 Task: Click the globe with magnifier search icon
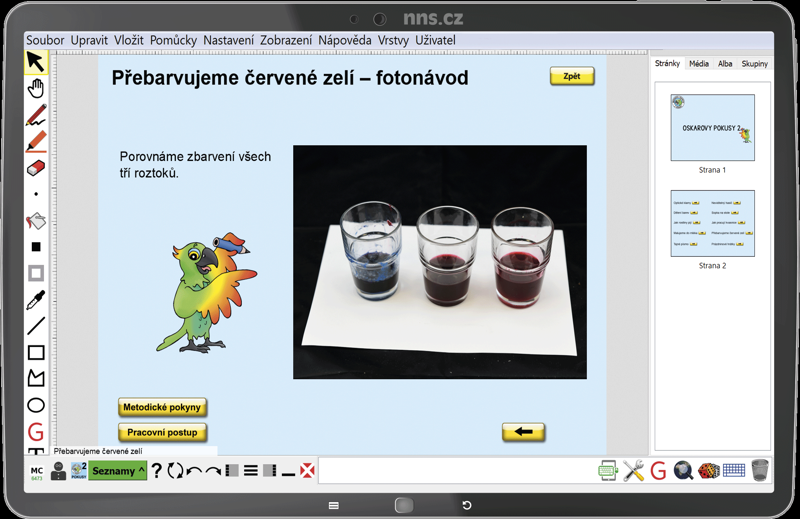pyautogui.click(x=683, y=470)
